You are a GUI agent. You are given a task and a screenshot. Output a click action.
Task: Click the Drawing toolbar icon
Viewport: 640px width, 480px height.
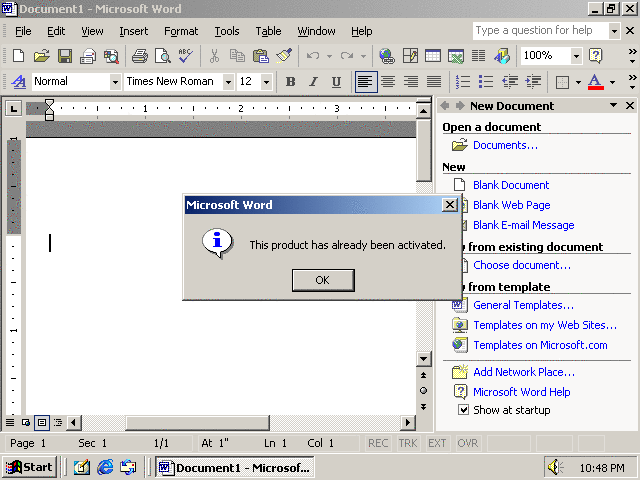pos(502,56)
